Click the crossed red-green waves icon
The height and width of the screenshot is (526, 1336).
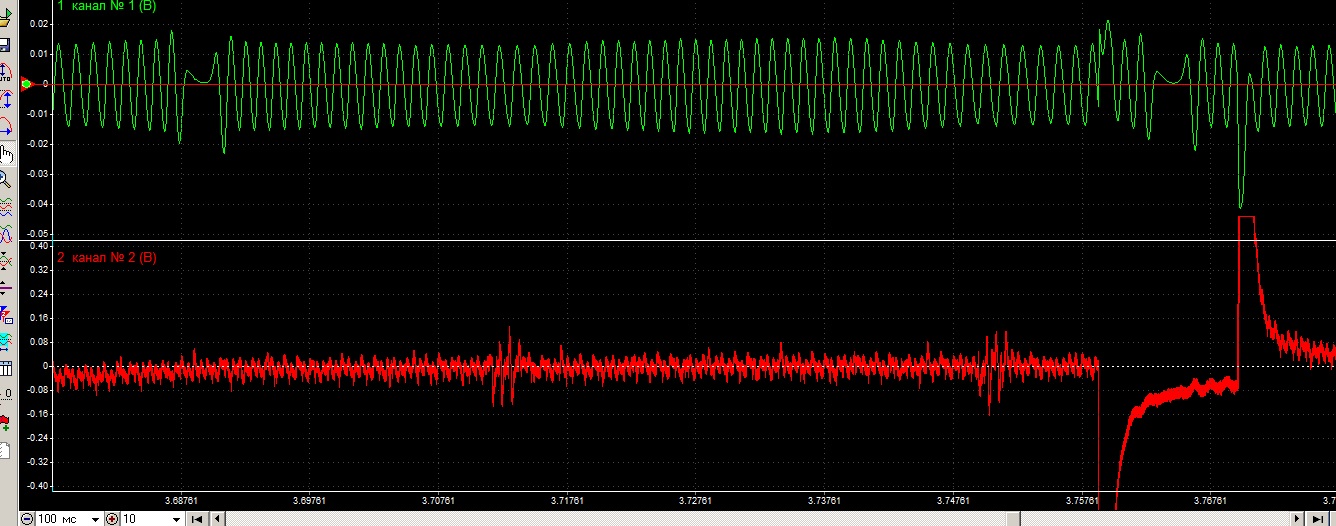(6, 262)
